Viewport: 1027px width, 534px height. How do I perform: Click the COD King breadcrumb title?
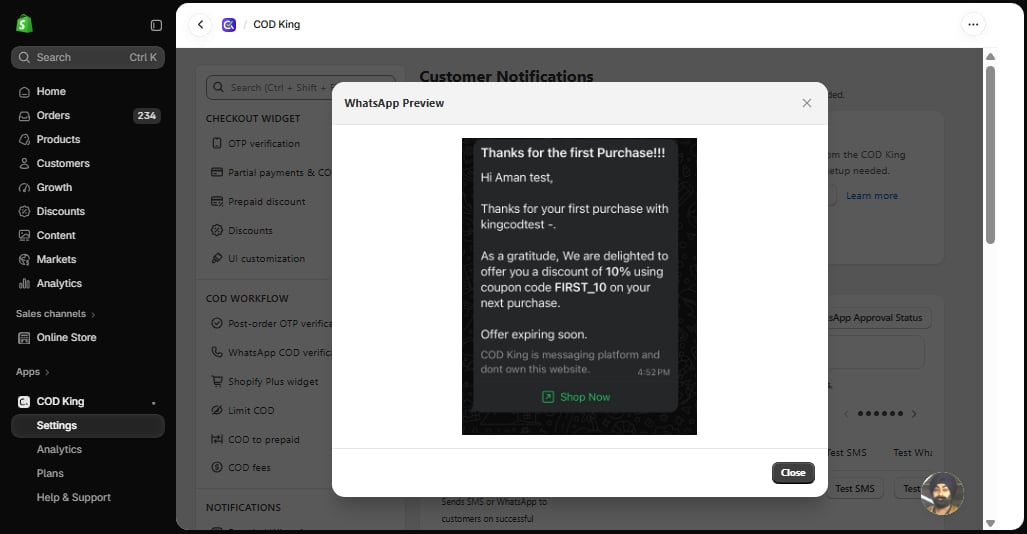pos(276,25)
